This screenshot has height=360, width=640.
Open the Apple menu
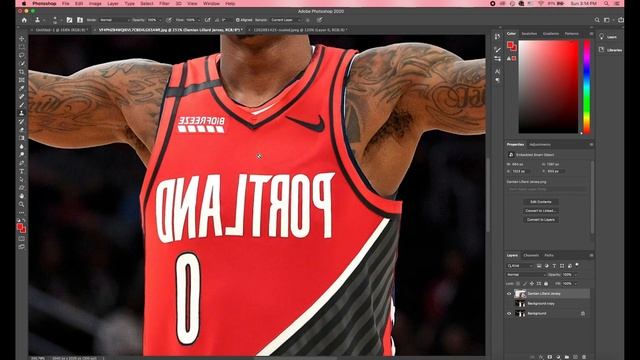coord(24,3)
